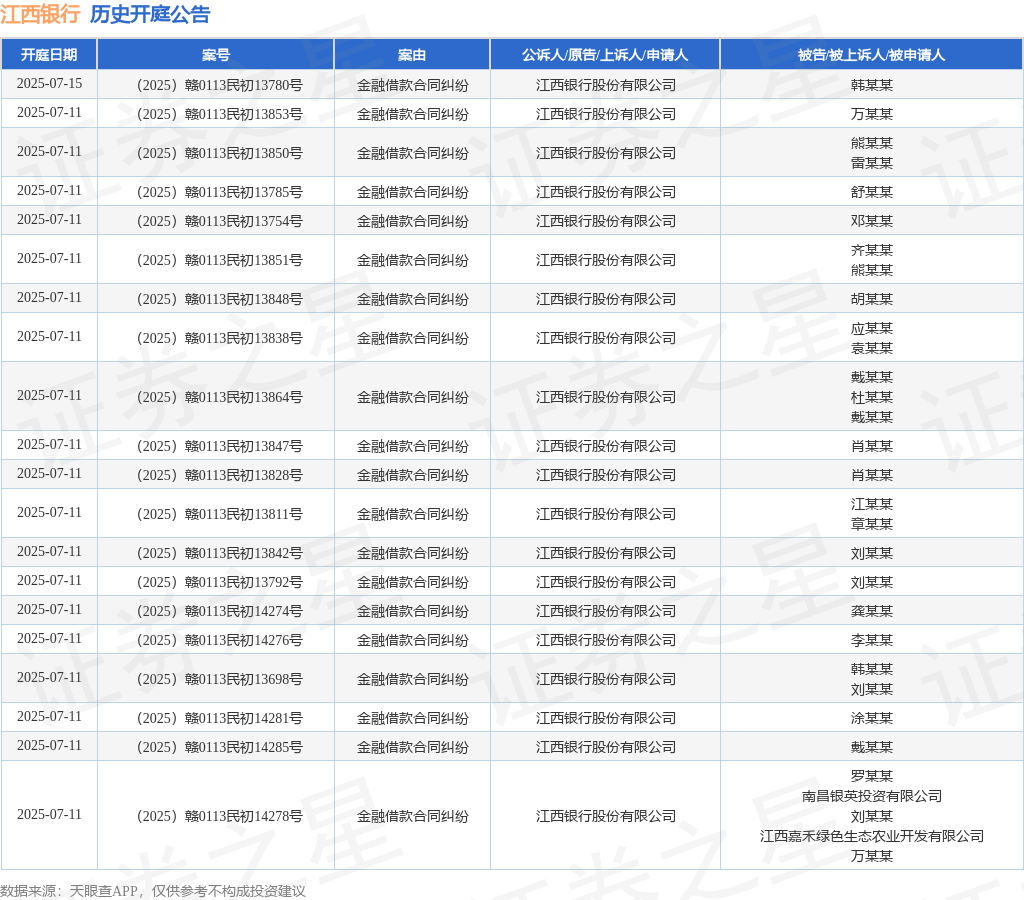Click defendant 南昌银英投资有限公司
The height and width of the screenshot is (900, 1024).
[x=871, y=796]
